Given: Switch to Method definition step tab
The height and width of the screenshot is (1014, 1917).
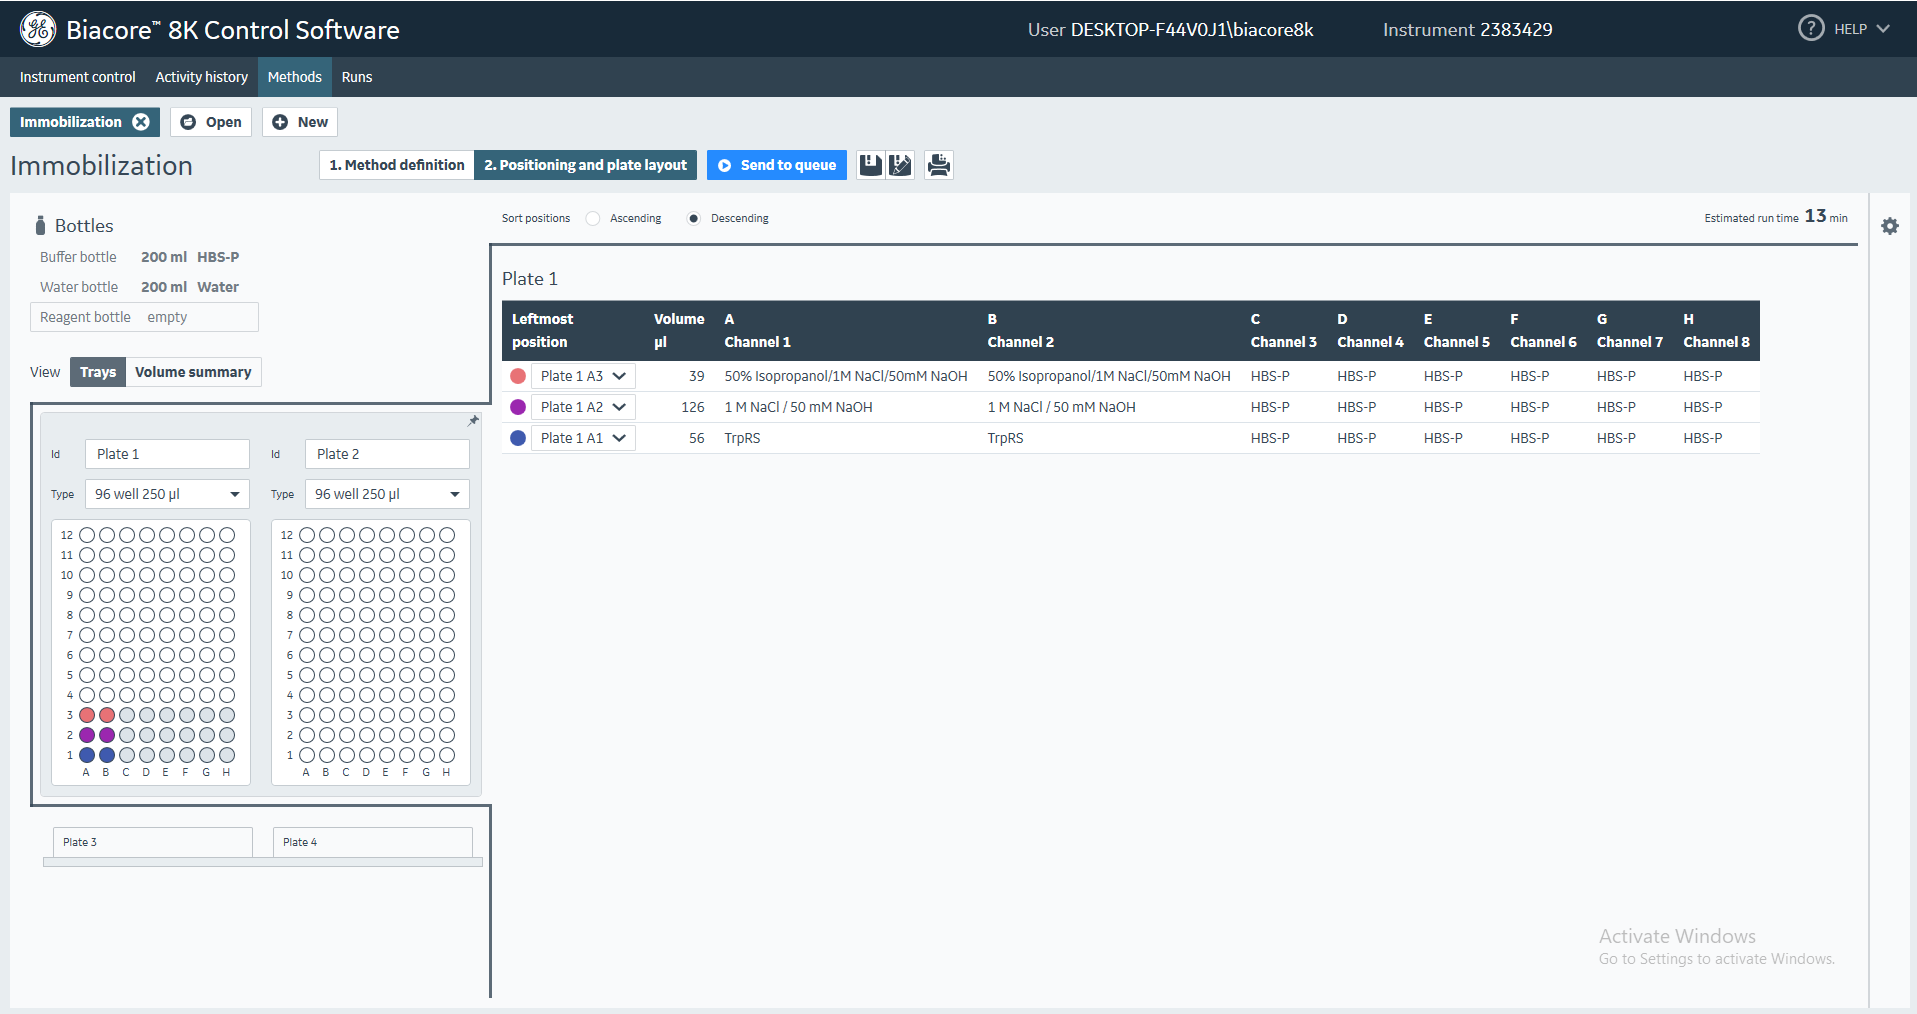Looking at the screenshot, I should pos(397,165).
